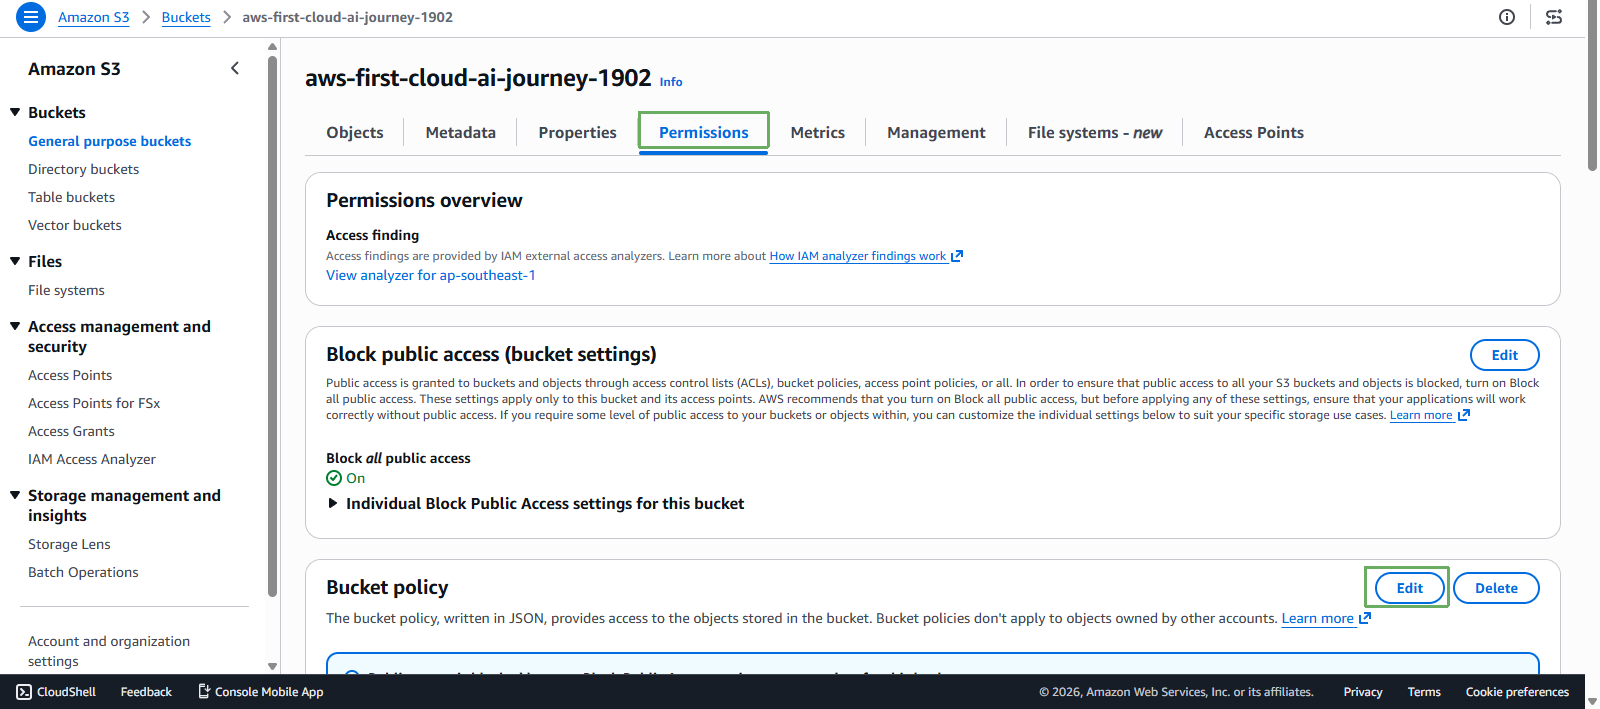Open Access Points in sidebar

click(x=70, y=375)
